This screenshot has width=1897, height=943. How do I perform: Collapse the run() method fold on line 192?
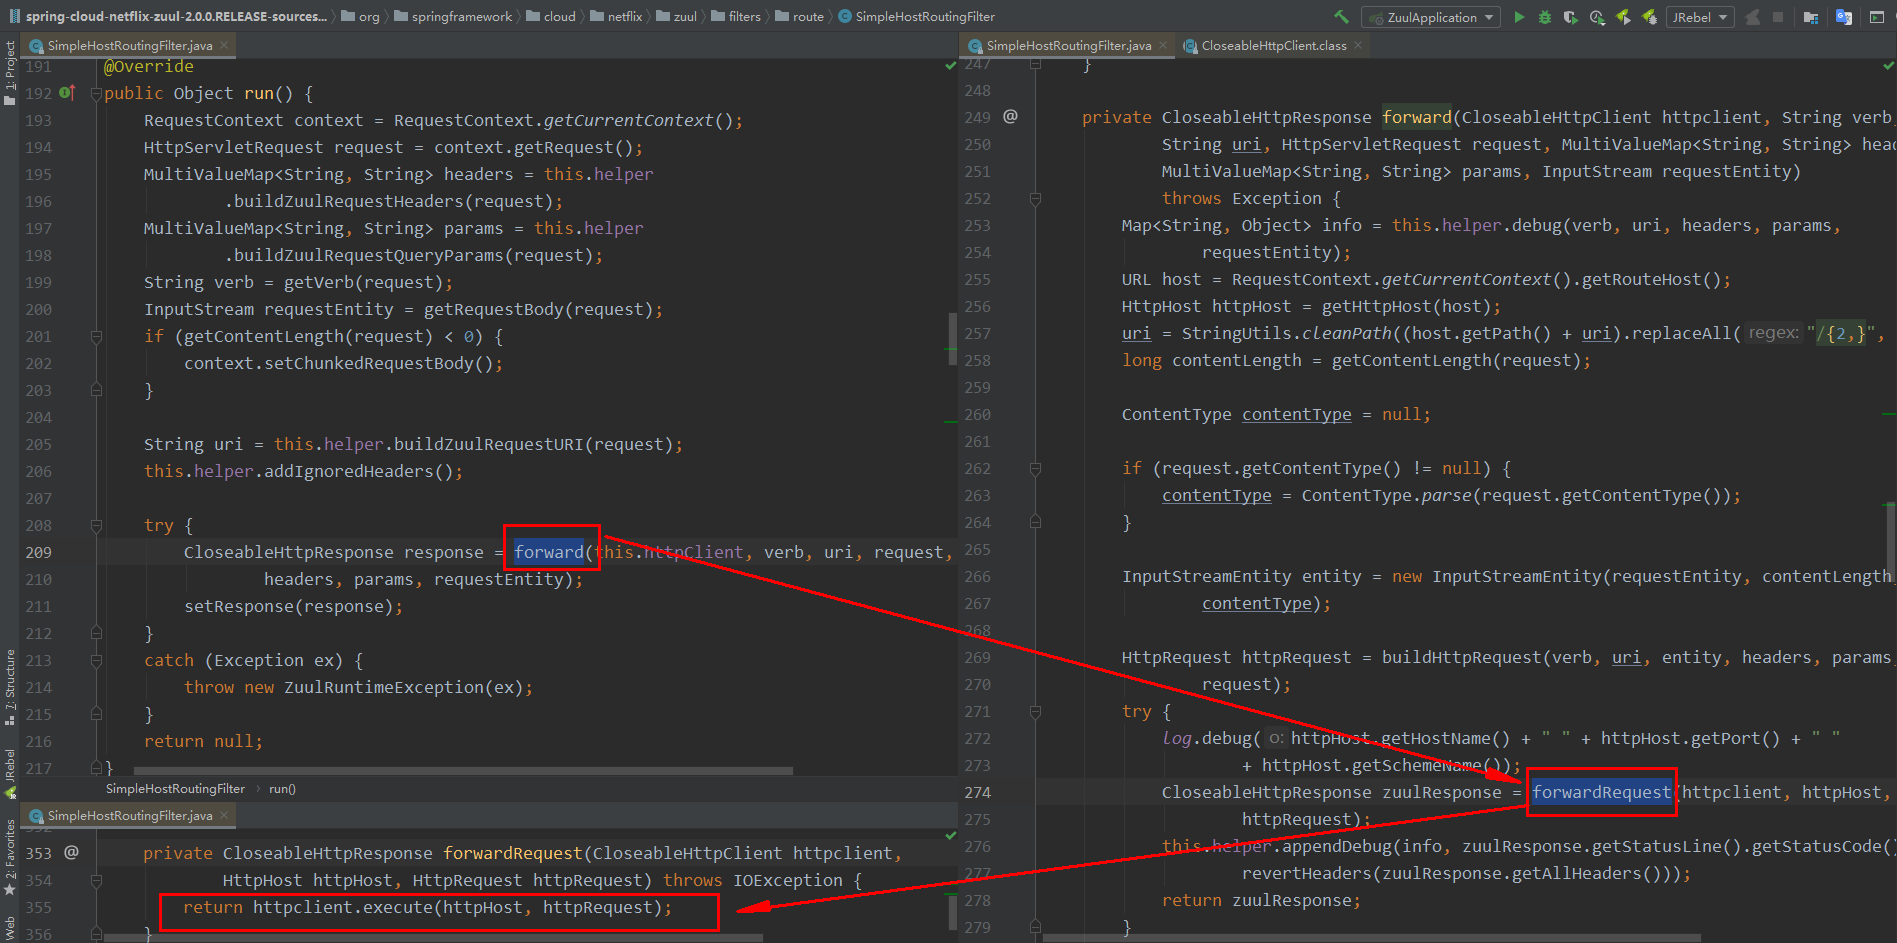[x=96, y=94]
